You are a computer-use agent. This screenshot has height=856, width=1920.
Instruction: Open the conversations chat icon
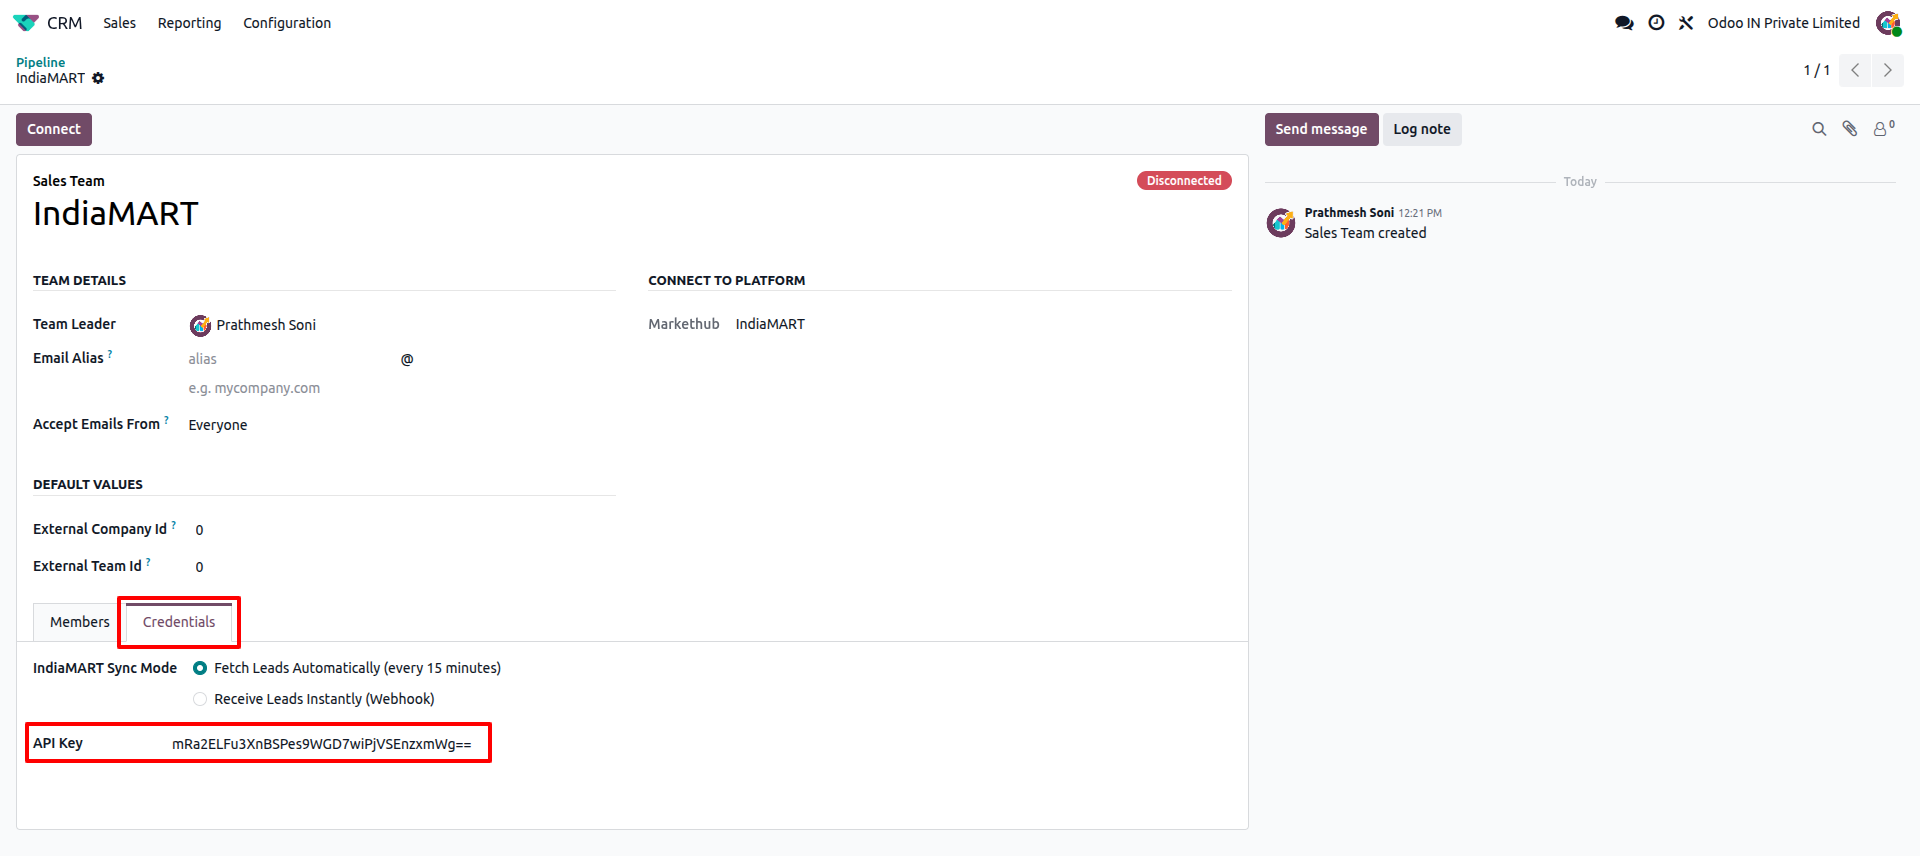(x=1624, y=23)
